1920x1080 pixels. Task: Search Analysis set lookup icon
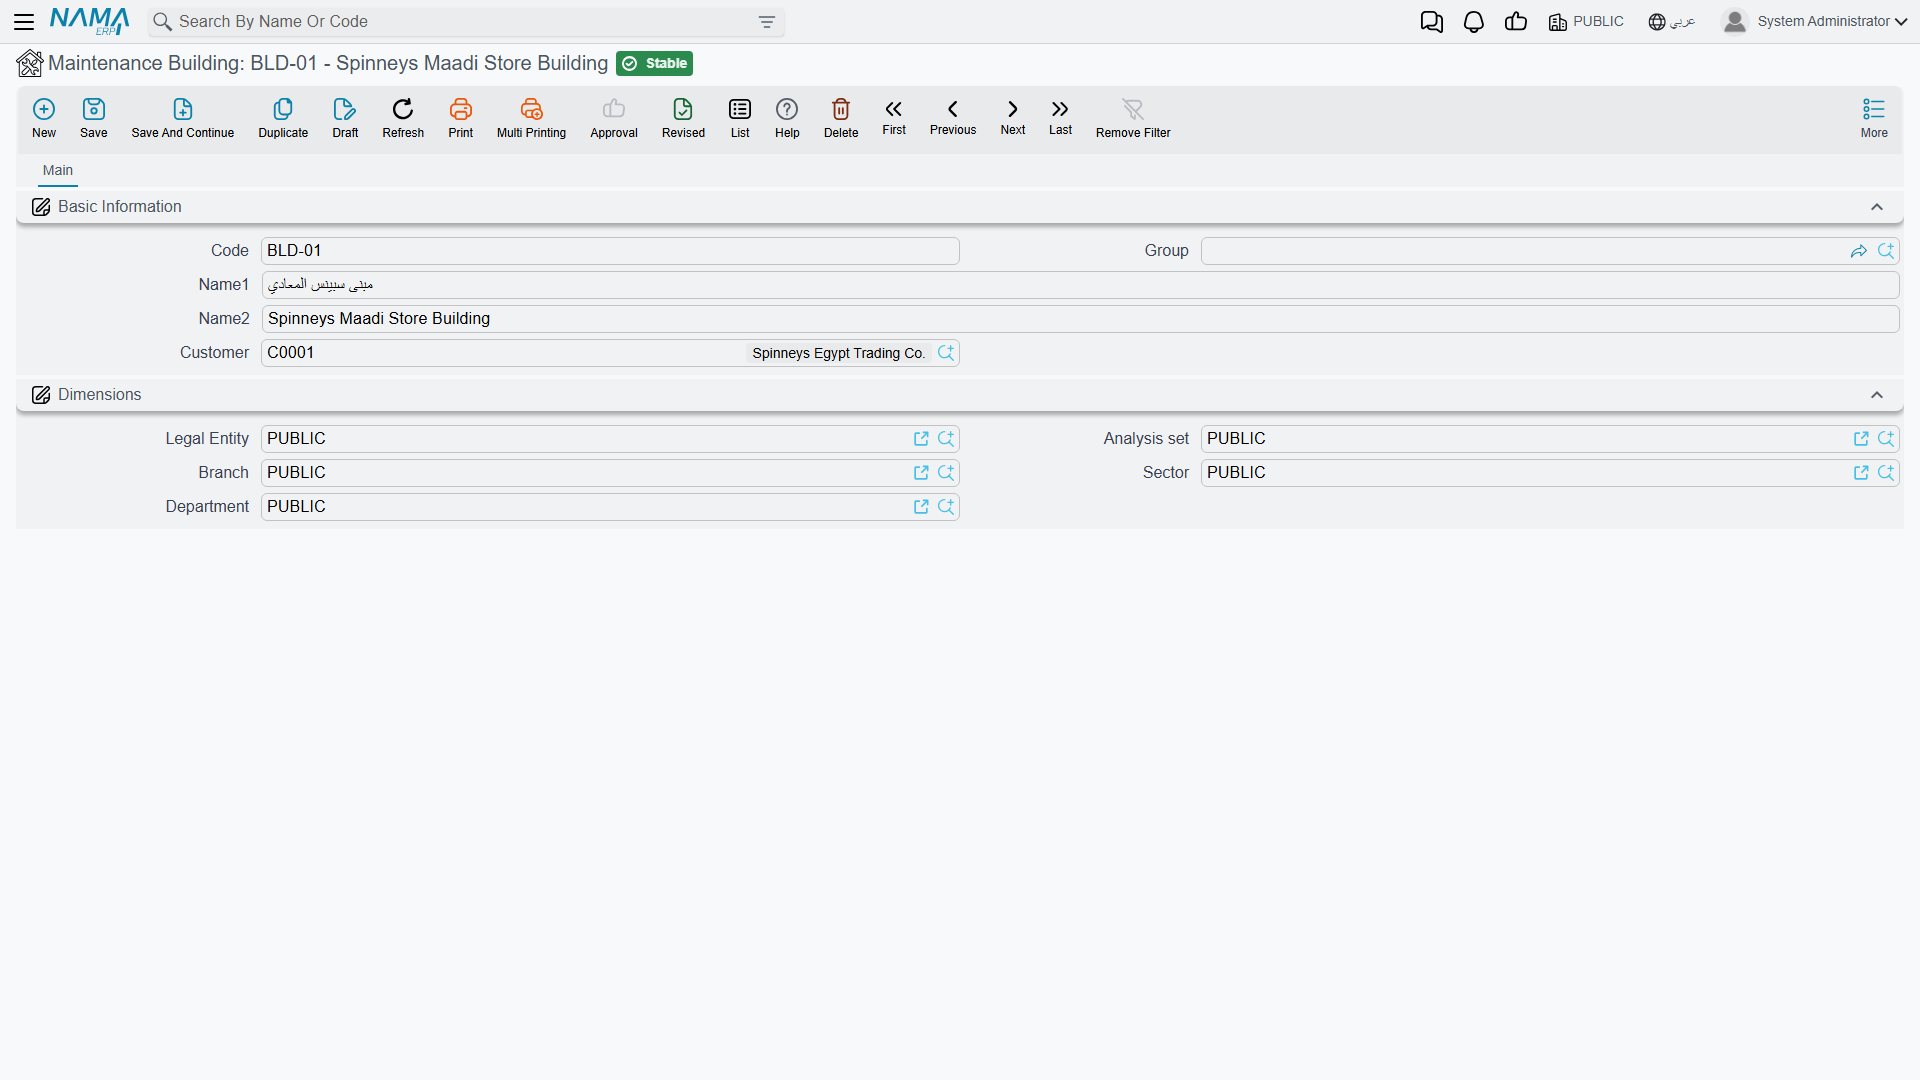(x=1886, y=439)
